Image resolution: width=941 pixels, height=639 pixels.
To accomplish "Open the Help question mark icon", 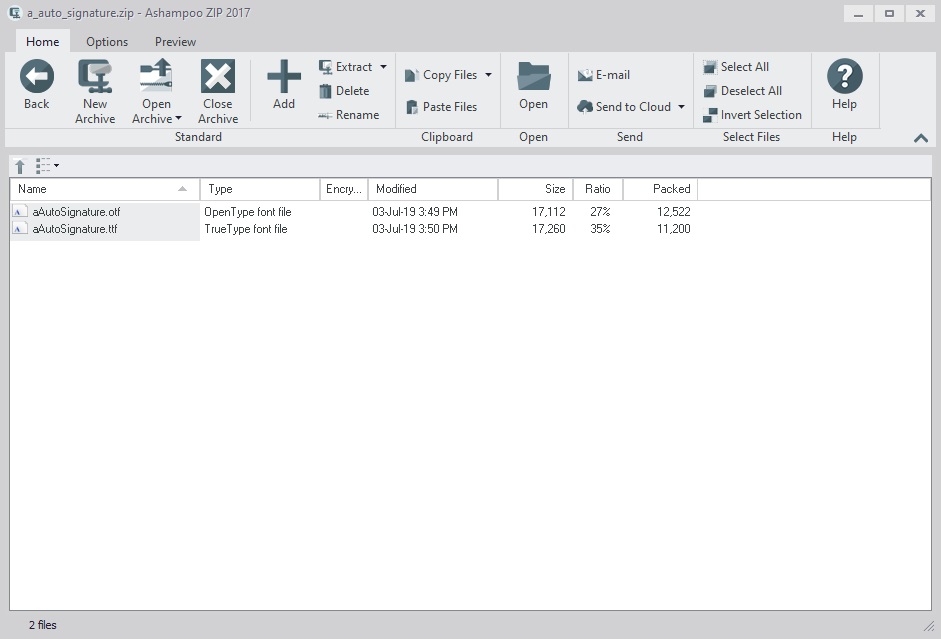I will 844,77.
